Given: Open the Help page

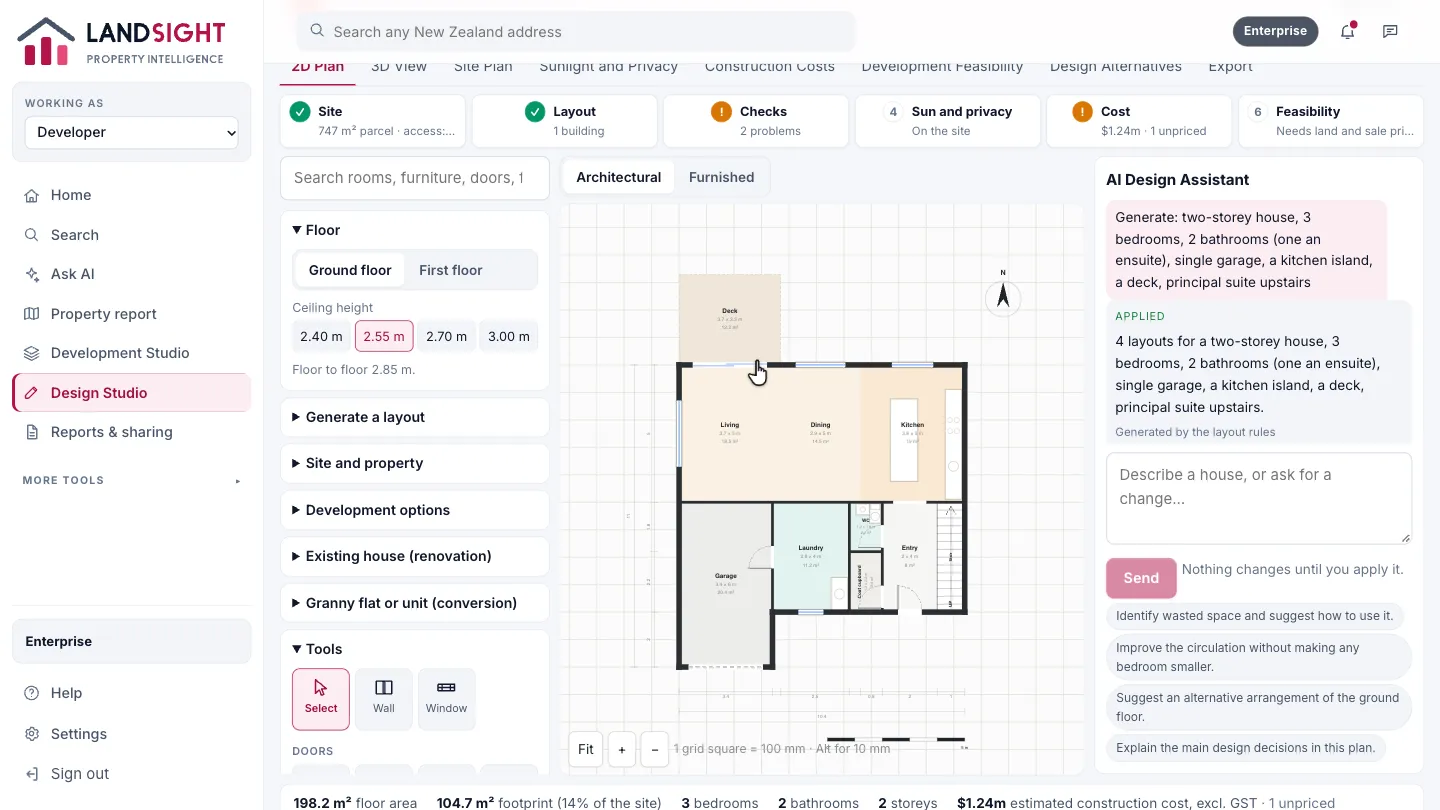Looking at the screenshot, I should click(131, 693).
